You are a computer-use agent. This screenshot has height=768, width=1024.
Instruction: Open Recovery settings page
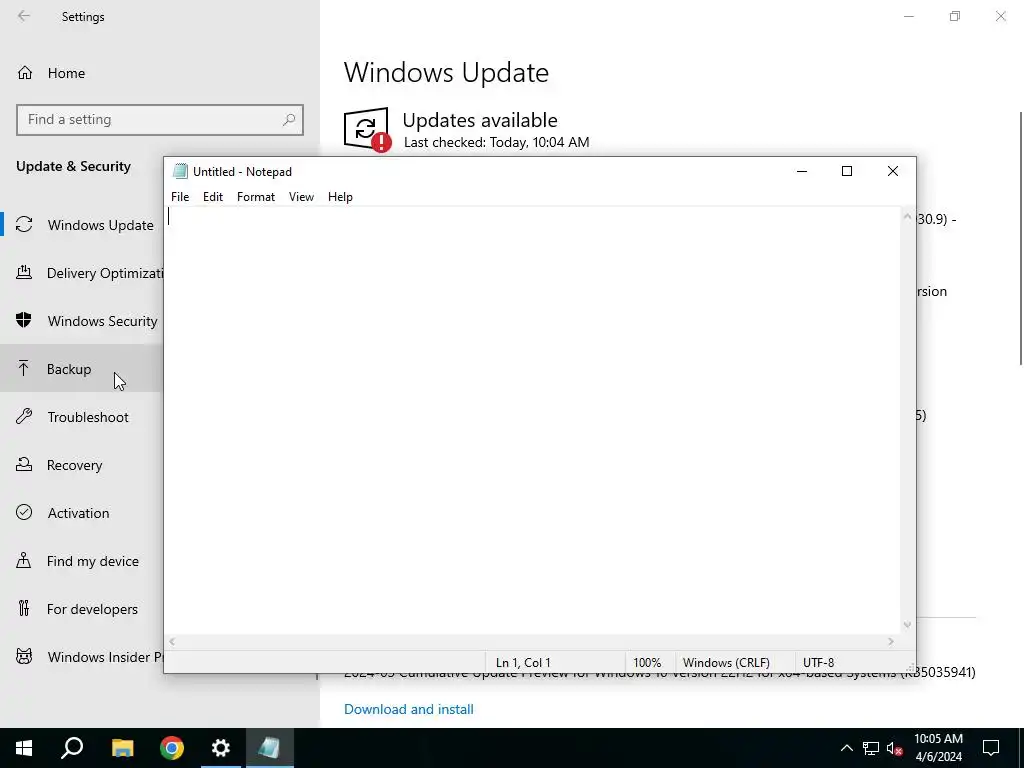[x=82, y=464]
